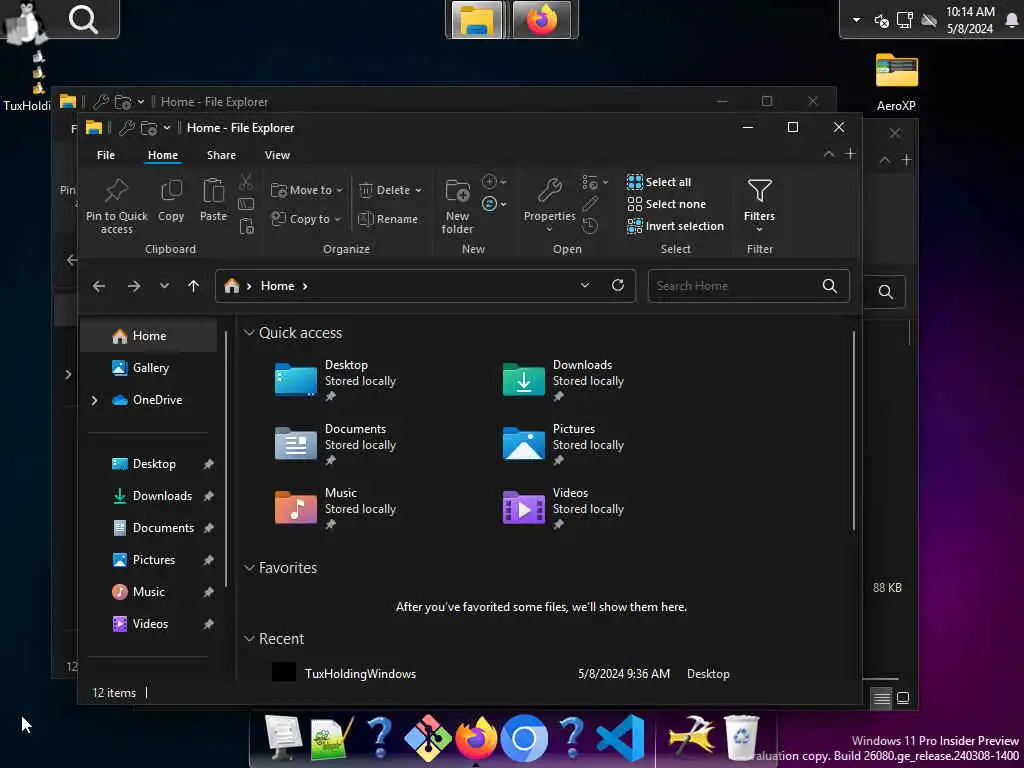
Task: Click the Cut scissors icon in Clipboard group
Action: click(x=246, y=182)
